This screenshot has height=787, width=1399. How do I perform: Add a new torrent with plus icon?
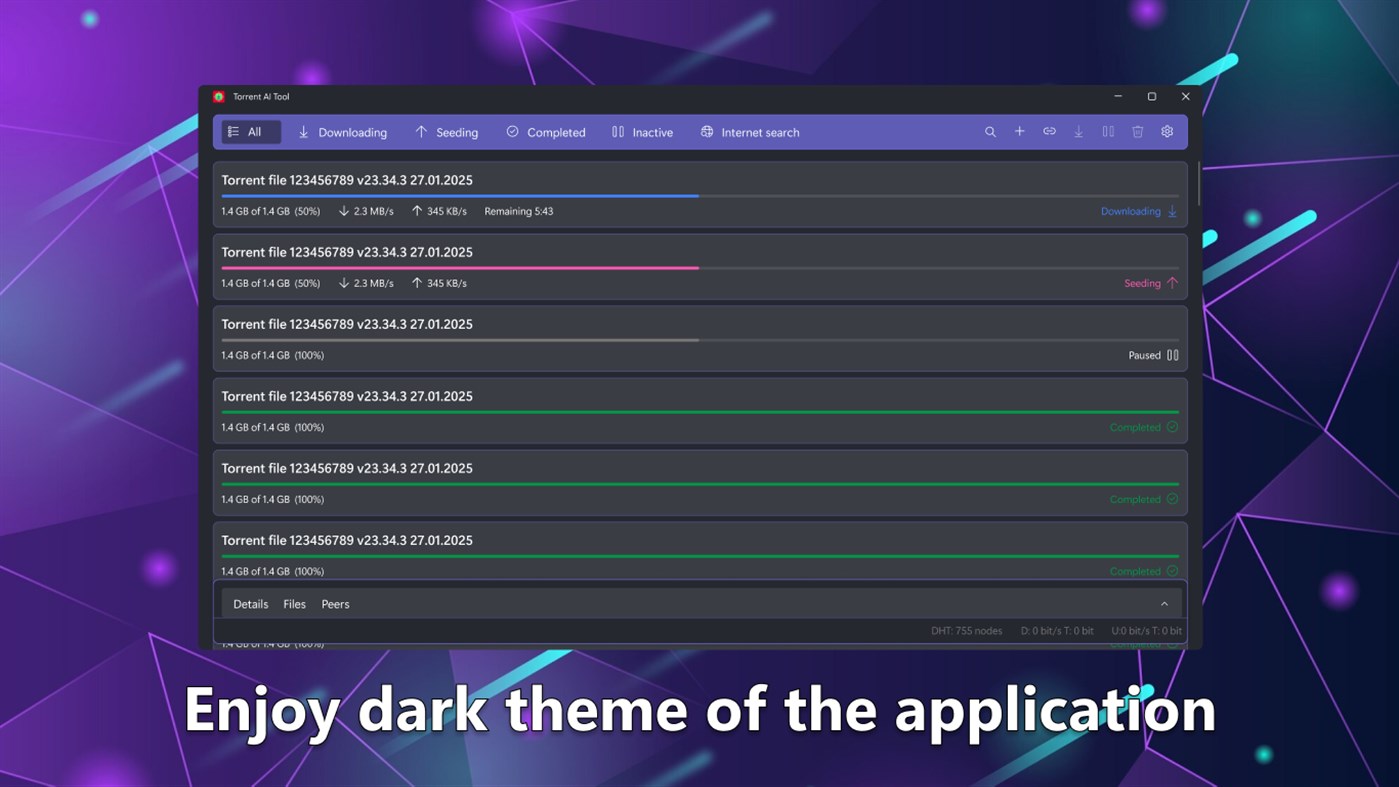pos(1020,132)
